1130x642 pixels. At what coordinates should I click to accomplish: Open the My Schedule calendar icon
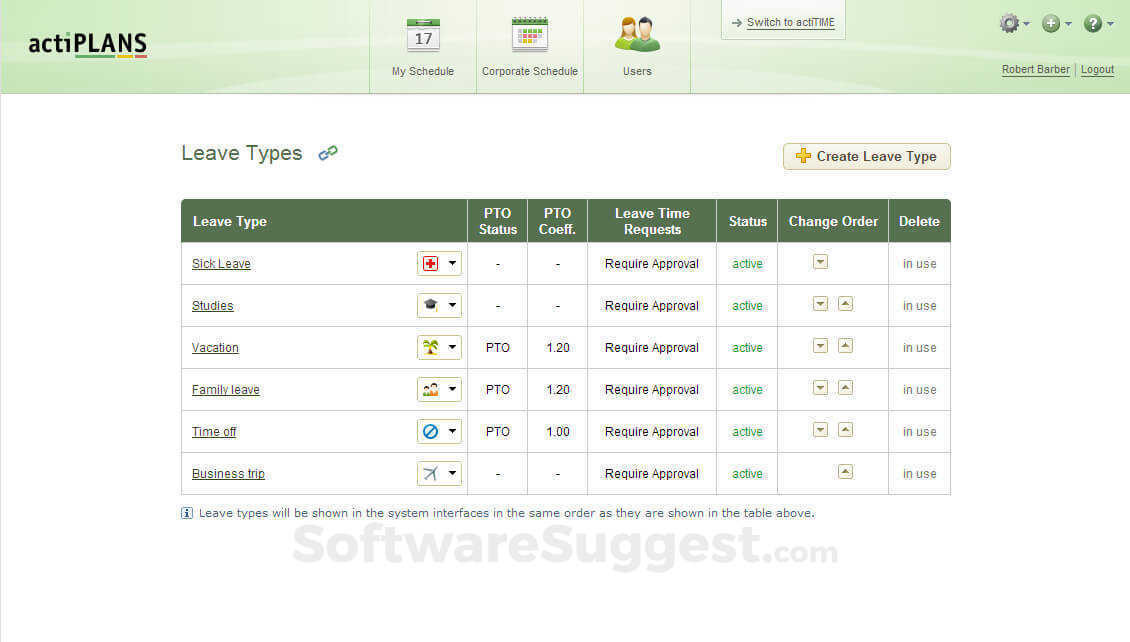[423, 37]
